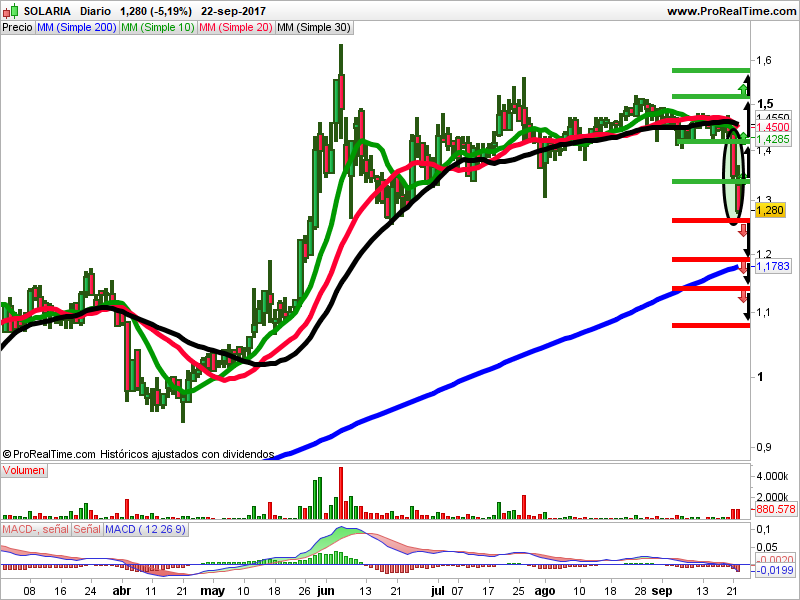
Task: Click the 1,1 price axis label
Action: point(764,312)
